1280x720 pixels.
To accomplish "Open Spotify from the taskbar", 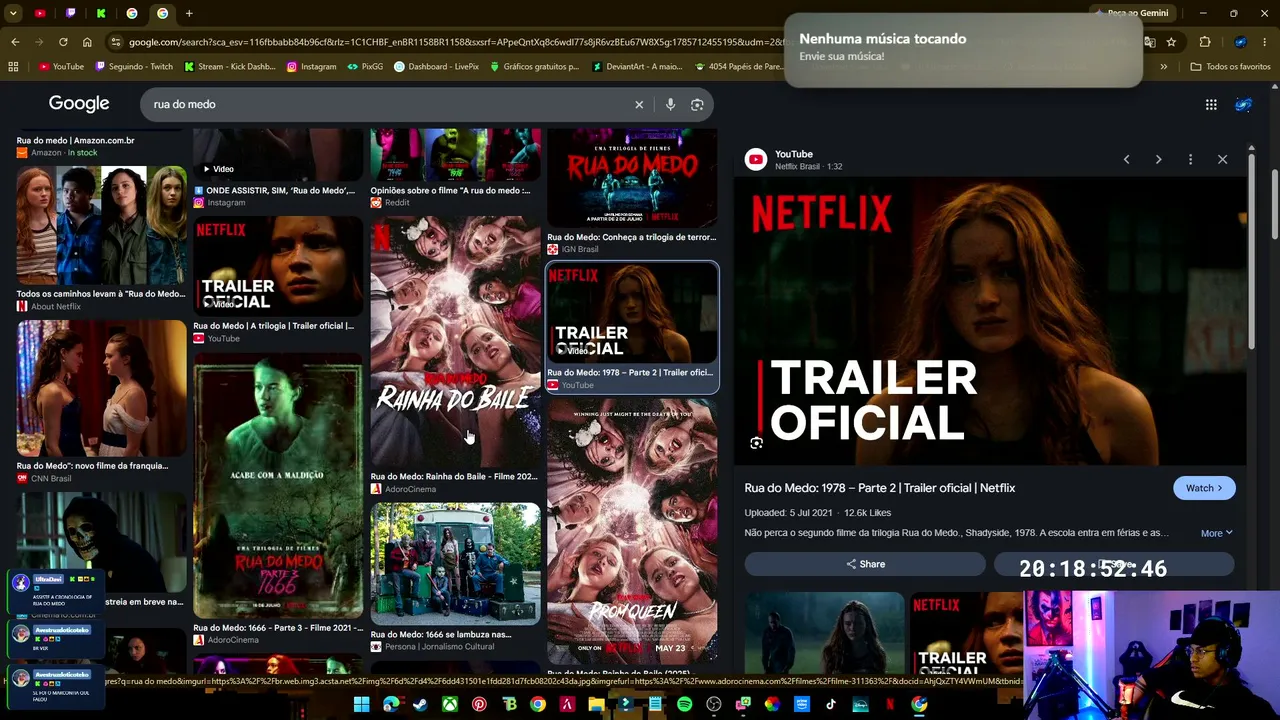I will click(x=684, y=704).
